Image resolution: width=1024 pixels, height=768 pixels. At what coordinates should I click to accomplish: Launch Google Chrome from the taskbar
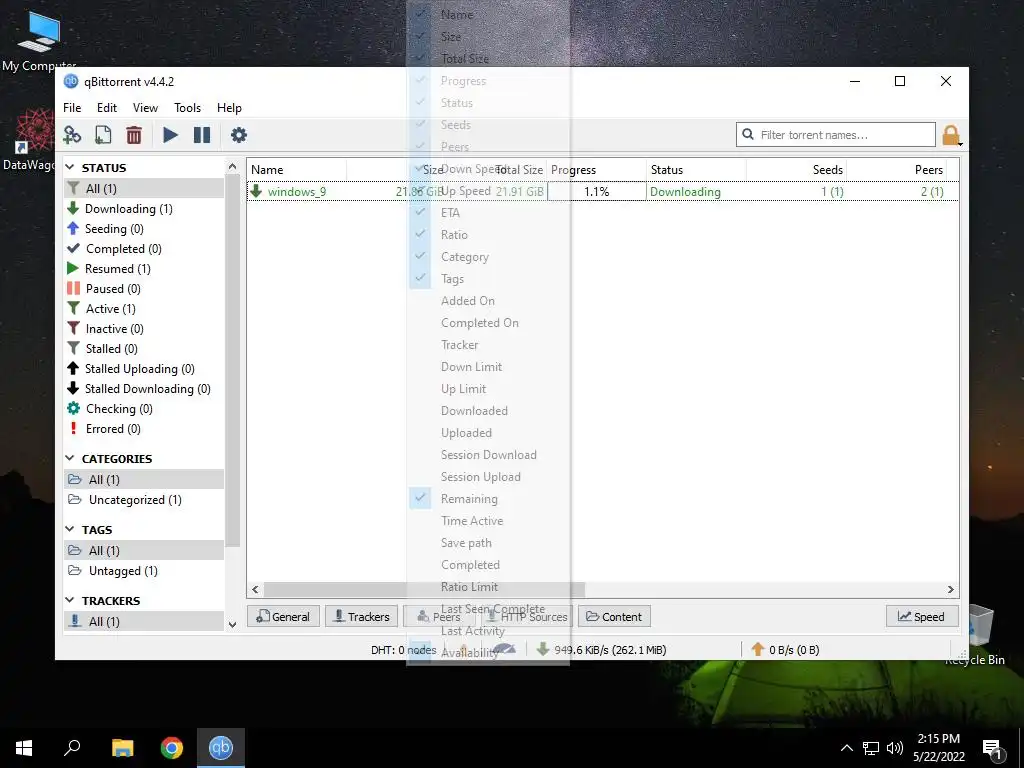[x=172, y=748]
